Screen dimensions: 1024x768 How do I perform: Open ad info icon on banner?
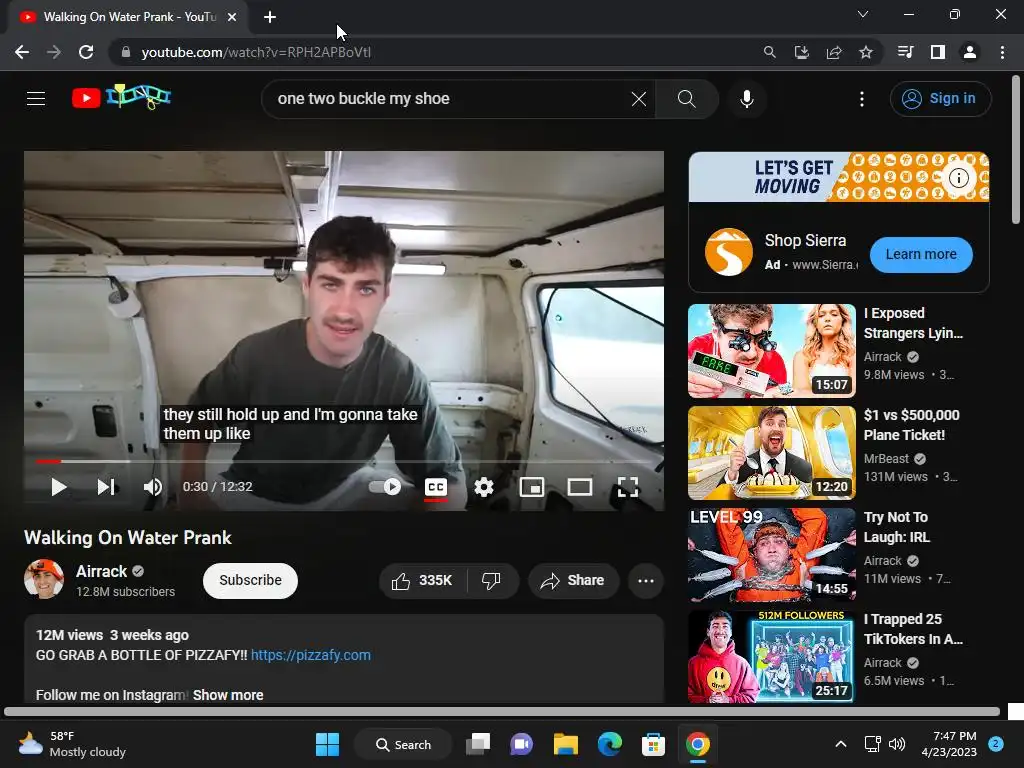959,178
